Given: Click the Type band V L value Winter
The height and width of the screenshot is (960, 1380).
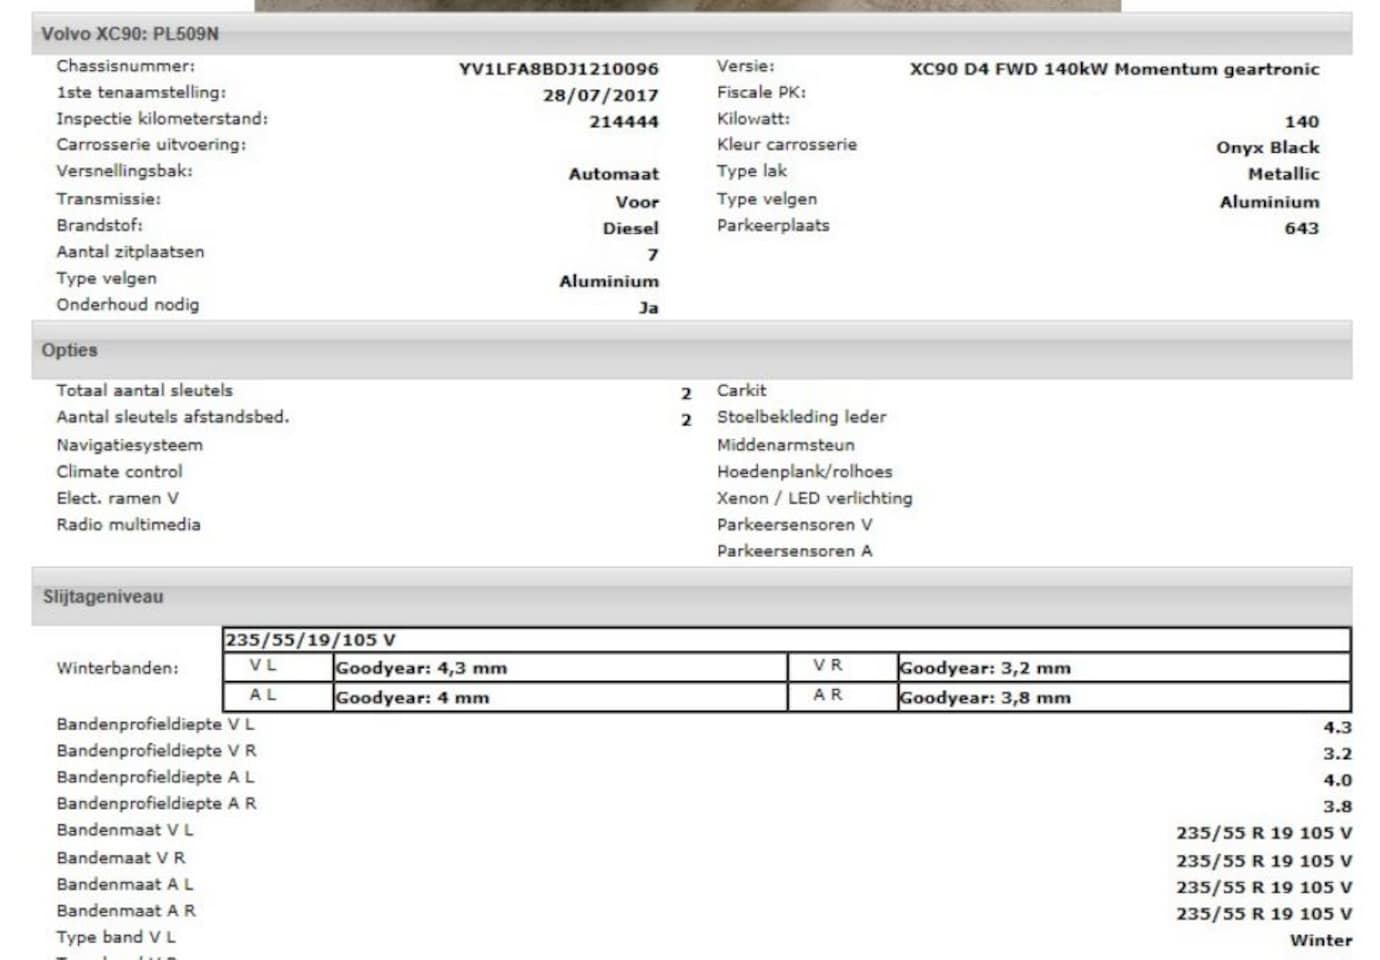Looking at the screenshot, I should pos(1320,940).
